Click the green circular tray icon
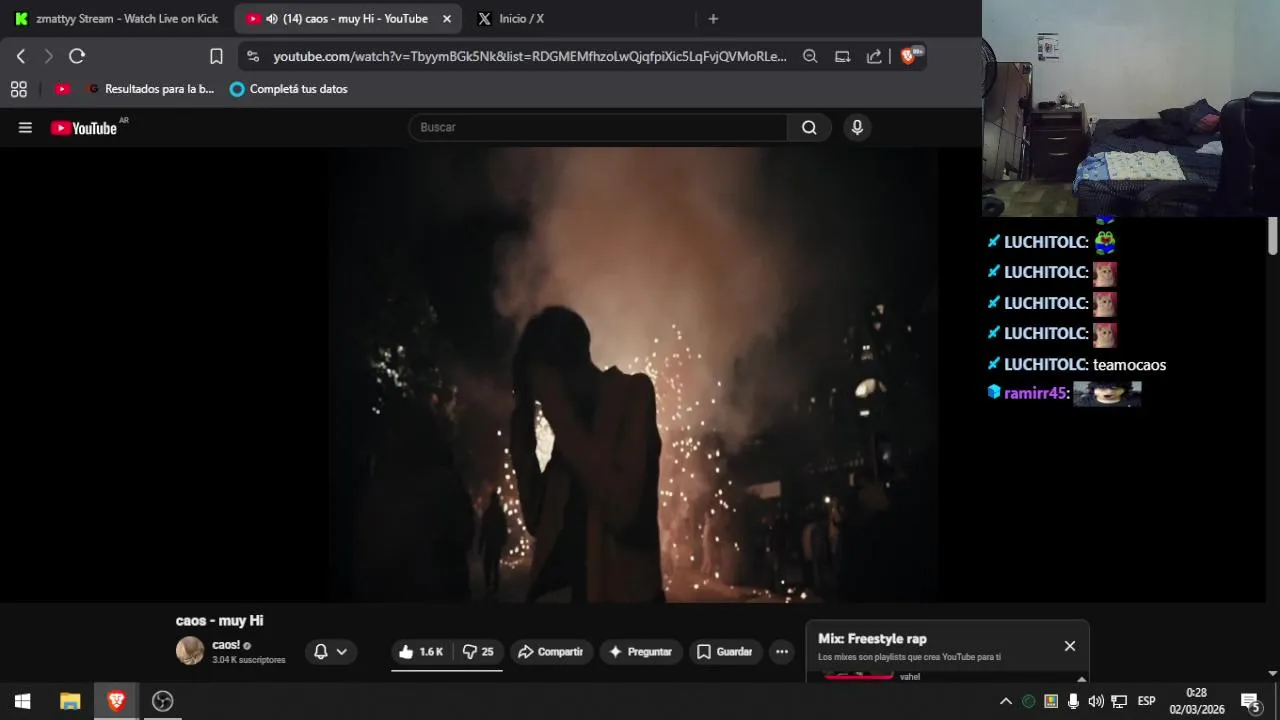This screenshot has width=1280, height=720. [1028, 701]
